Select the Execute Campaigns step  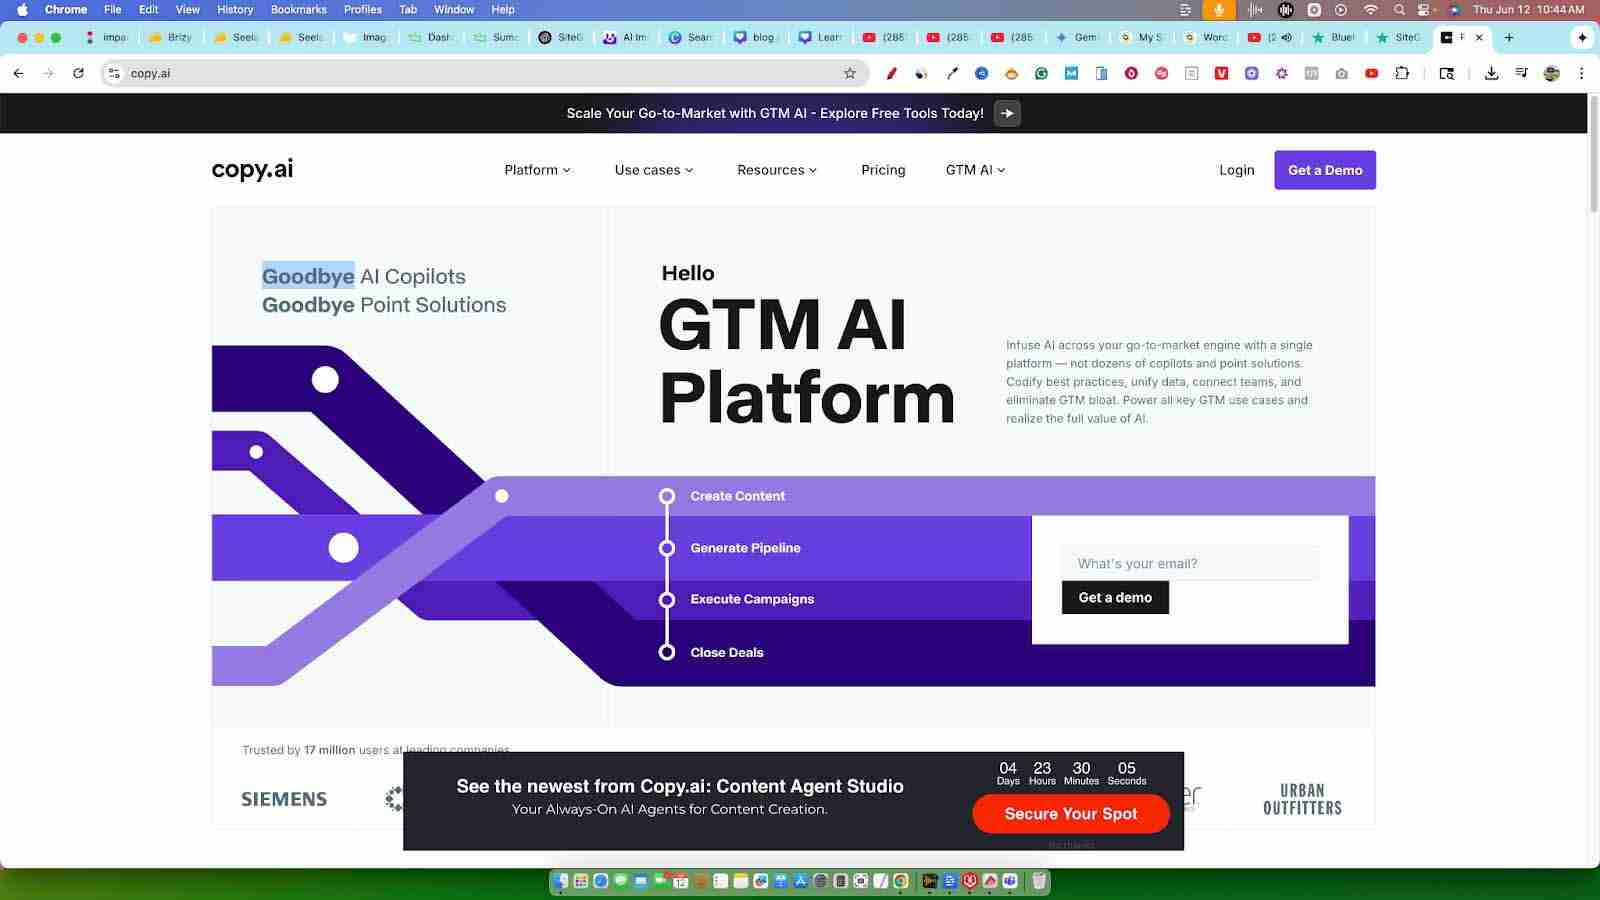[752, 599]
